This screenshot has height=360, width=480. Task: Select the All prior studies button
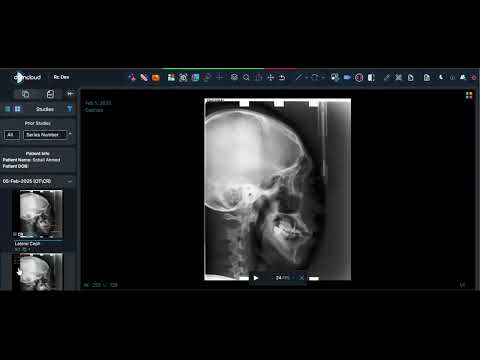[x=12, y=135]
